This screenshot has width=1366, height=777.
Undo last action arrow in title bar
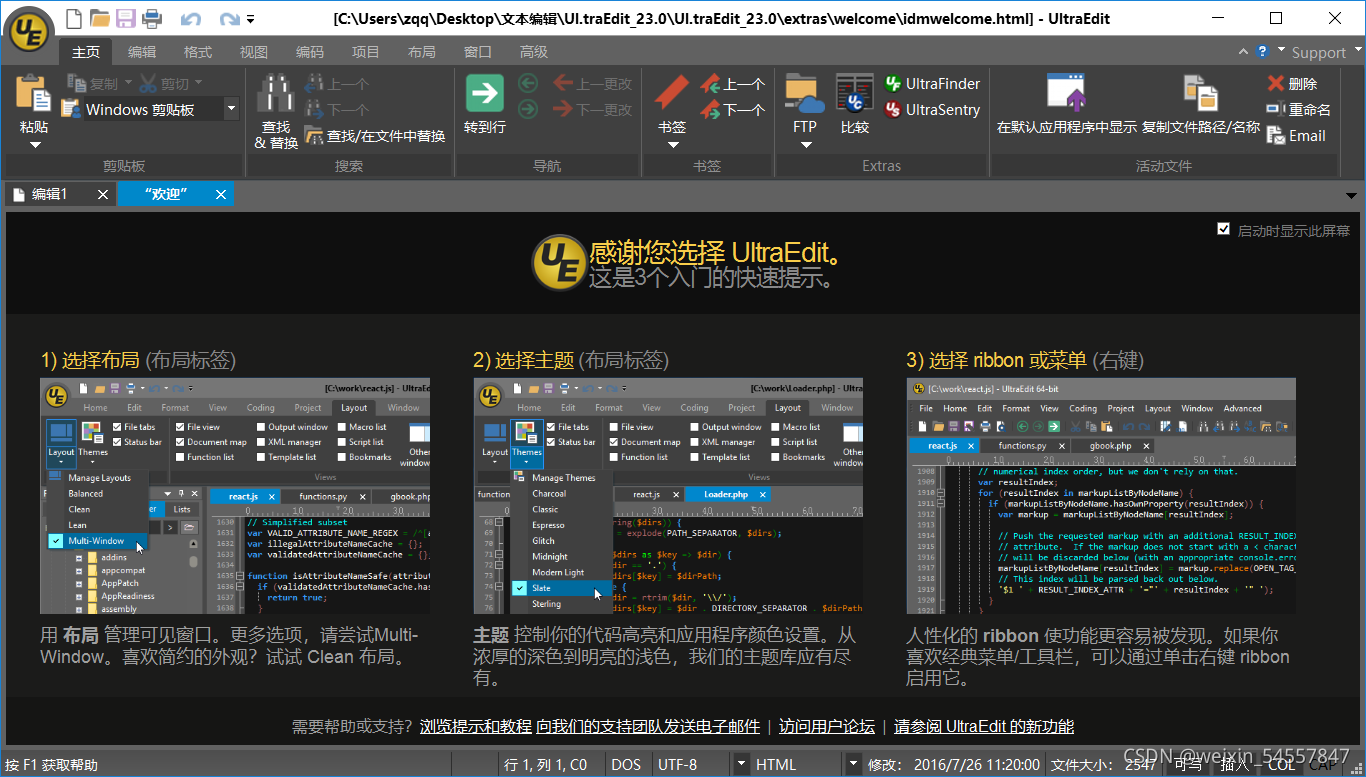(x=190, y=19)
